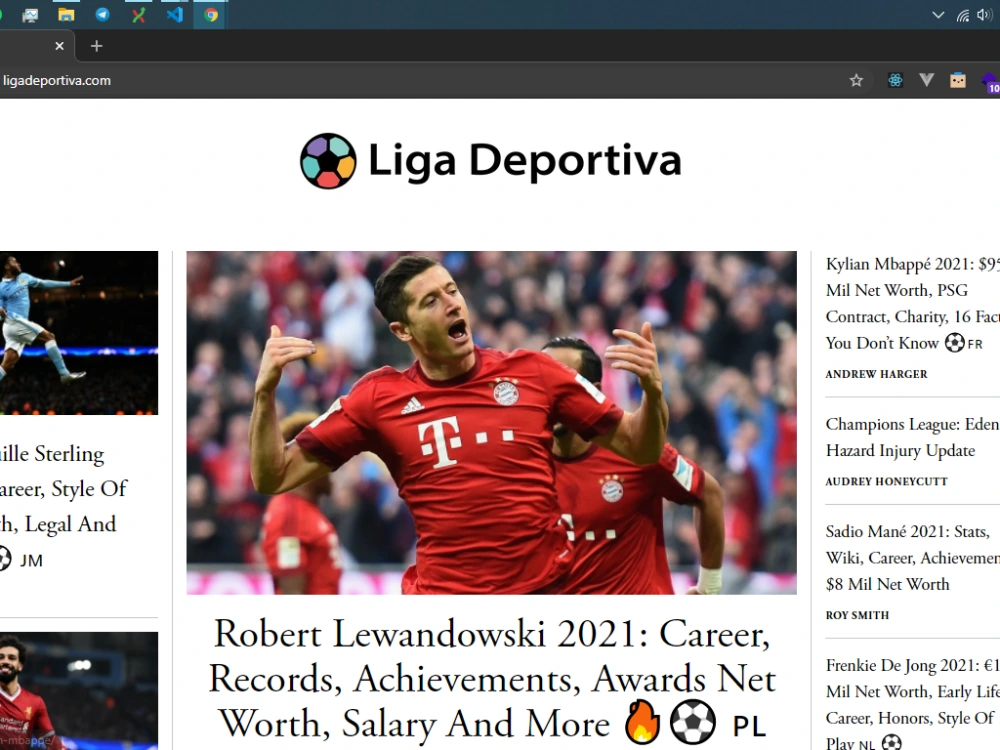This screenshot has width=1000, height=750.
Task: Open the React Developer Tools extension
Action: (895, 80)
